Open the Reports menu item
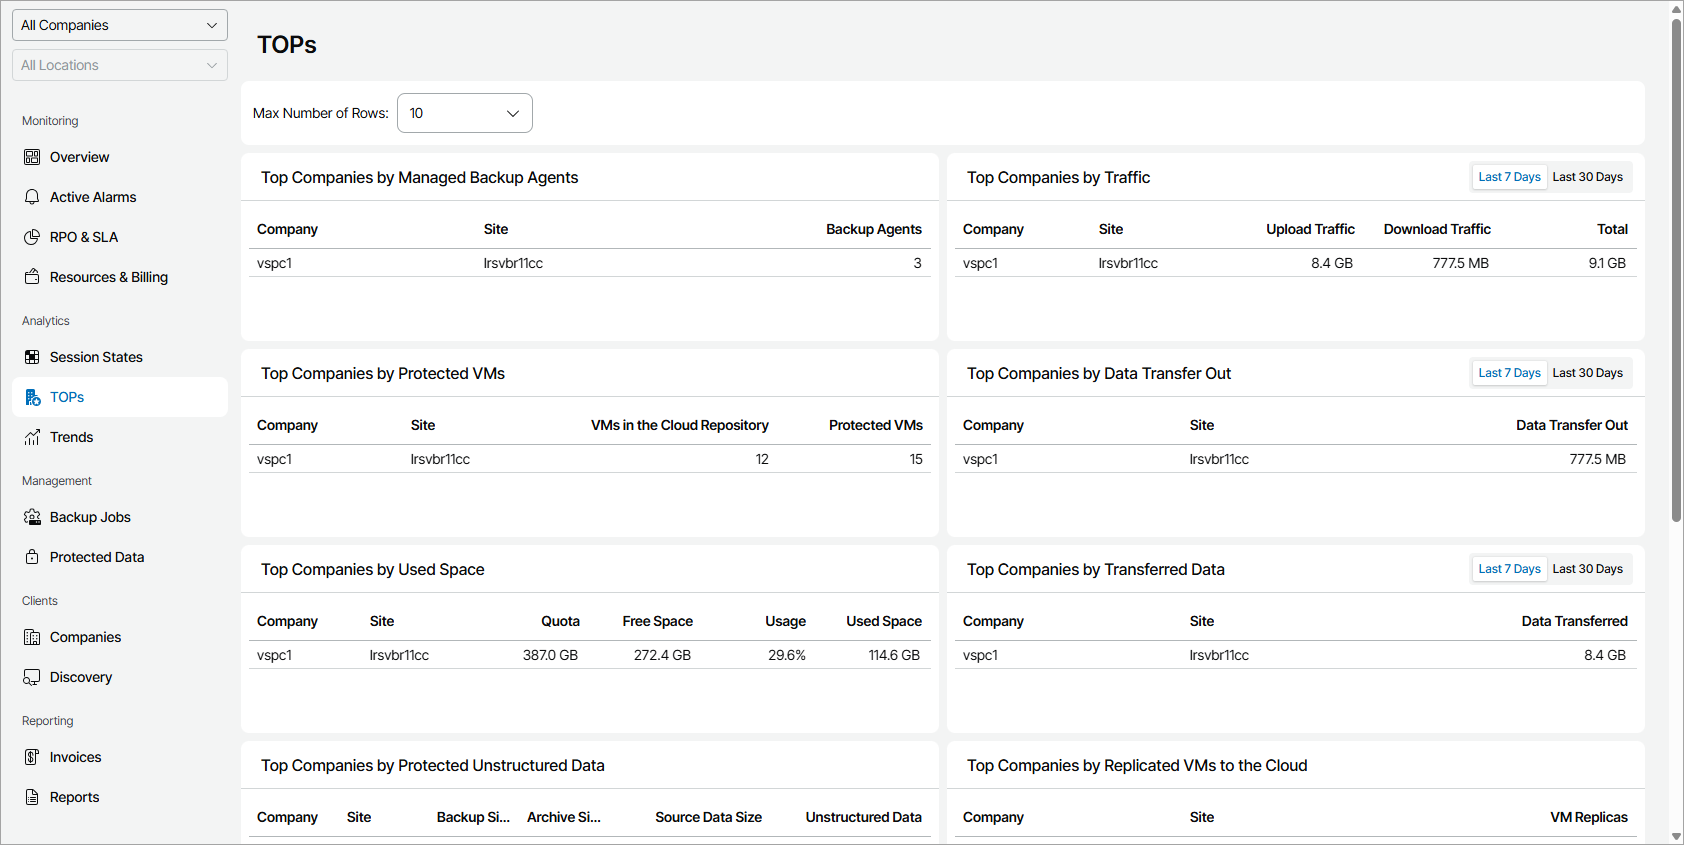Screen dimensions: 1684x845 [x=74, y=797]
